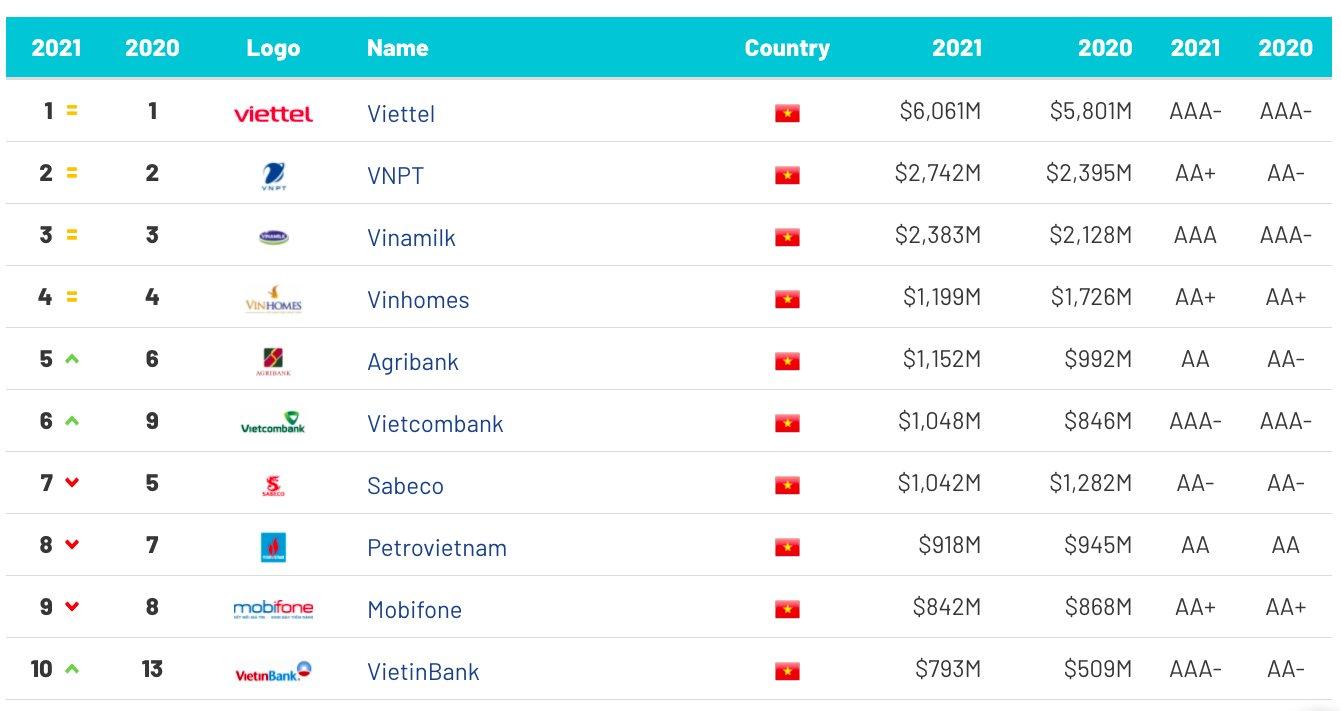Click the VNPT logo icon
This screenshot has width=1341, height=711.
click(x=273, y=176)
